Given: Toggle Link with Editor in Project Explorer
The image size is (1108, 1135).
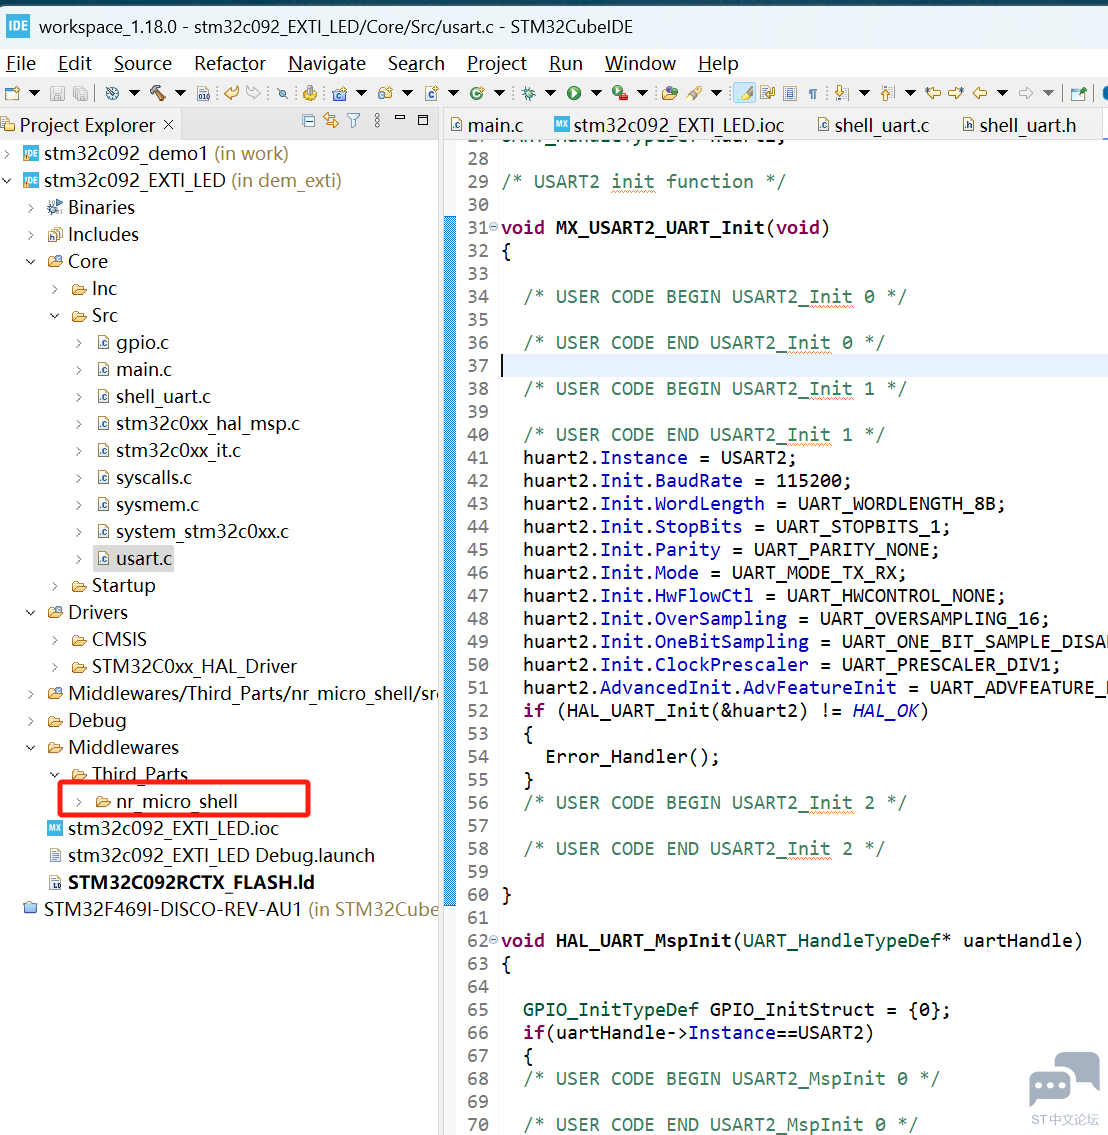Looking at the screenshot, I should coord(331,121).
